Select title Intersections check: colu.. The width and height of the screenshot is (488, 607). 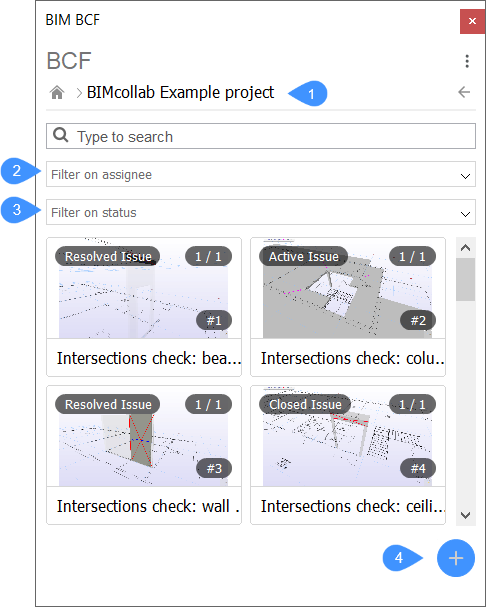coord(352,358)
